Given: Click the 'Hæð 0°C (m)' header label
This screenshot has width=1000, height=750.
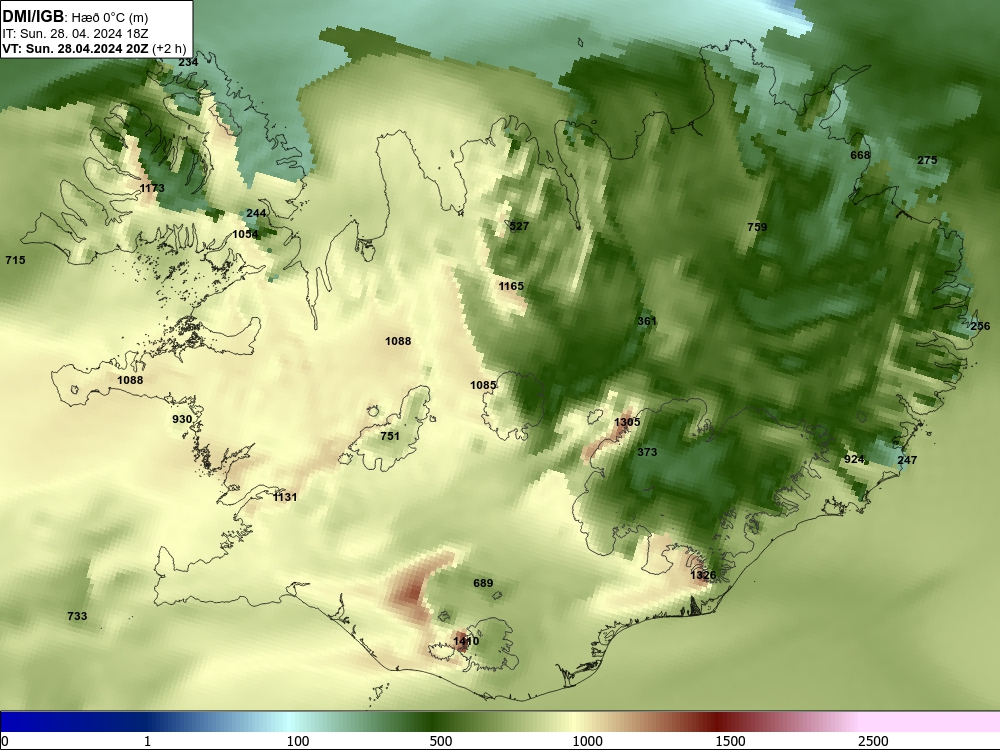Looking at the screenshot, I should pos(110,18).
